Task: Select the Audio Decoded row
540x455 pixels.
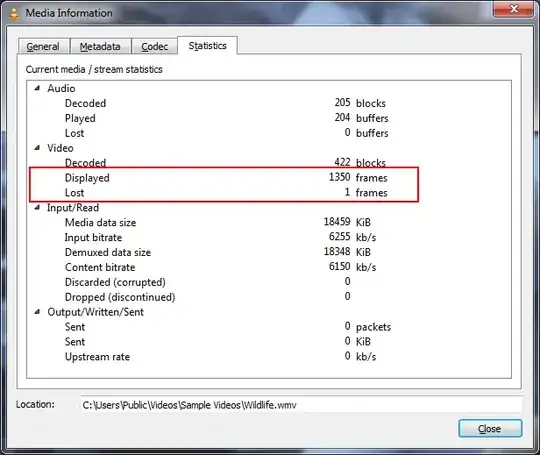Action: [x=269, y=103]
